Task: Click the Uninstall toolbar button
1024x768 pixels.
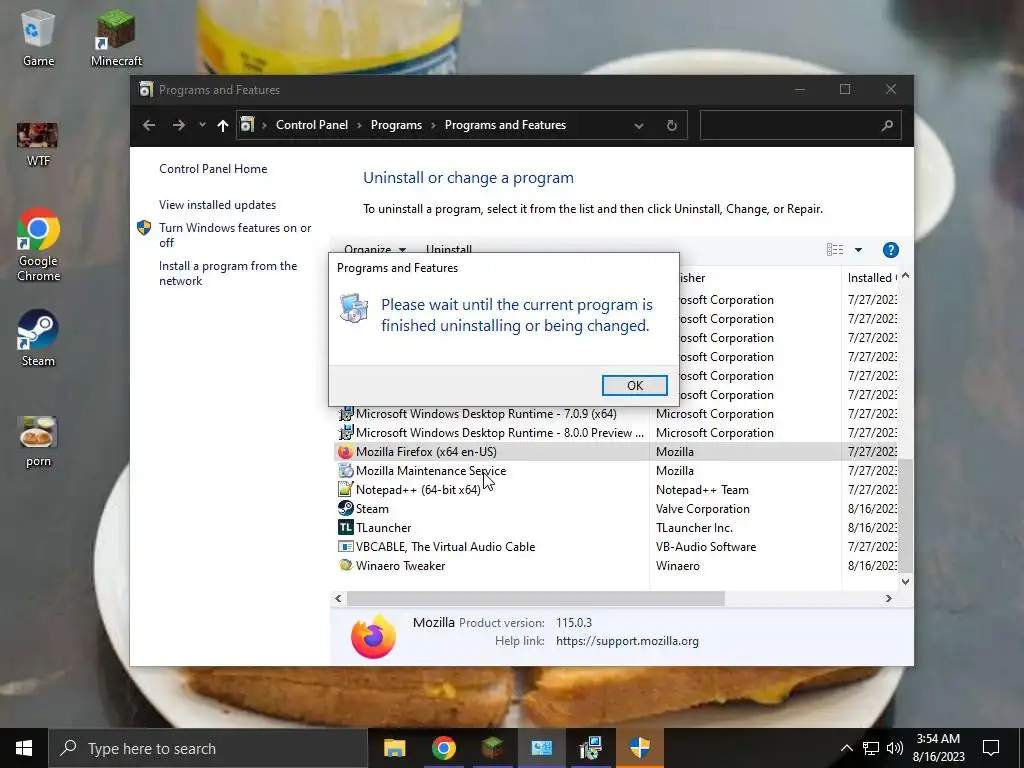Action: tap(449, 249)
